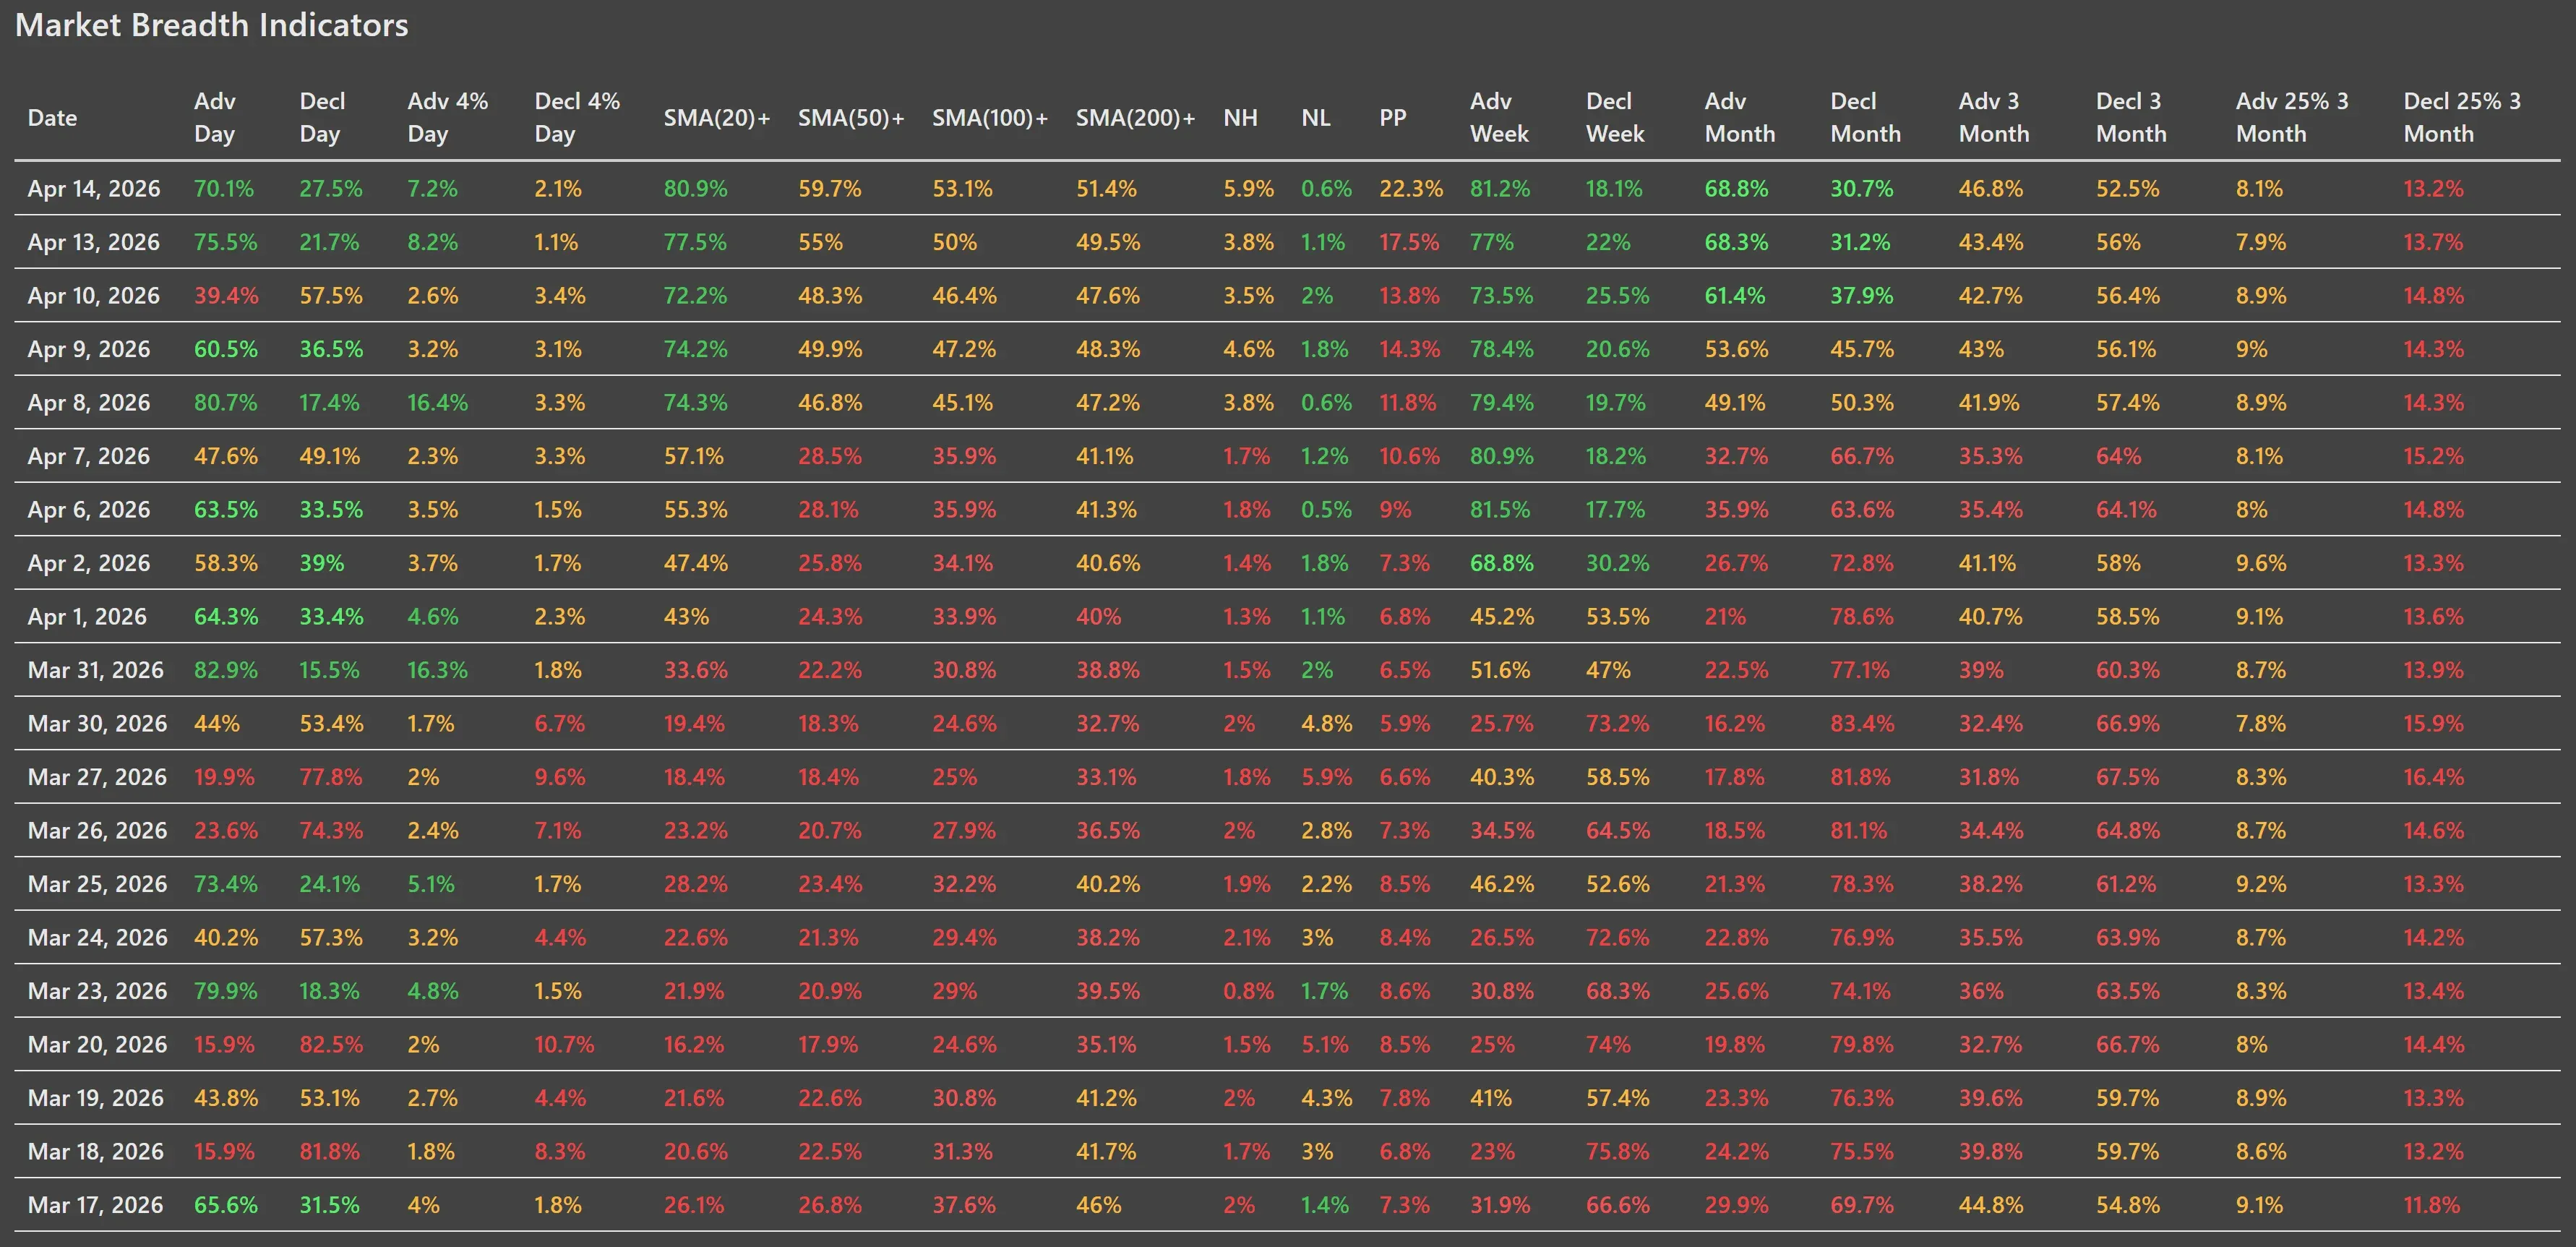Select the SMA(20)+ column header
This screenshot has height=1247, width=2576.
click(x=716, y=118)
